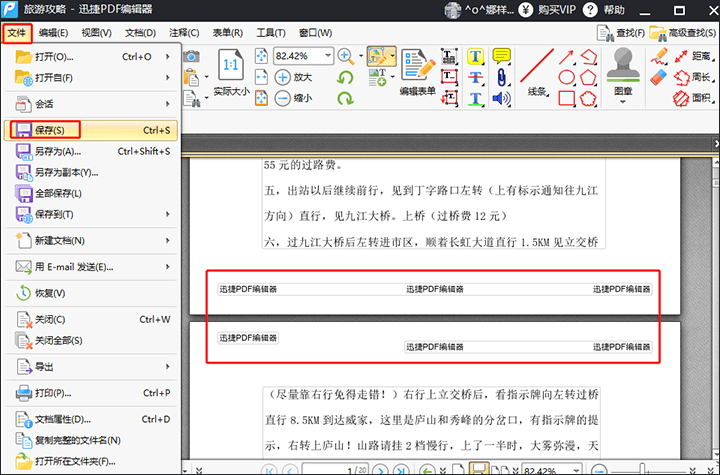
Task: Expand the 打开(O) submenu
Action: [x=168, y=57]
